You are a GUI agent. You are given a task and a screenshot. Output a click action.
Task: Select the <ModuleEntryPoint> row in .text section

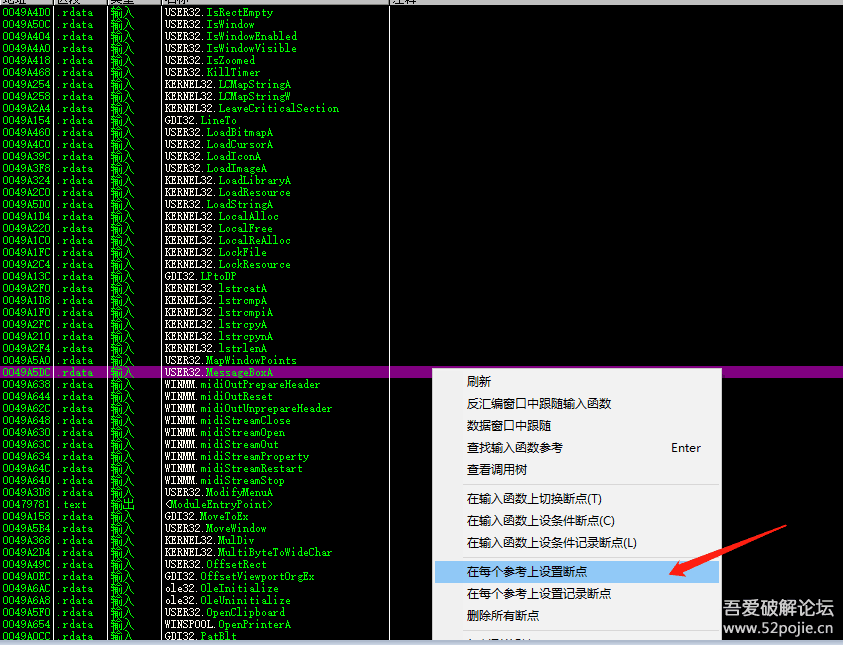coord(216,504)
